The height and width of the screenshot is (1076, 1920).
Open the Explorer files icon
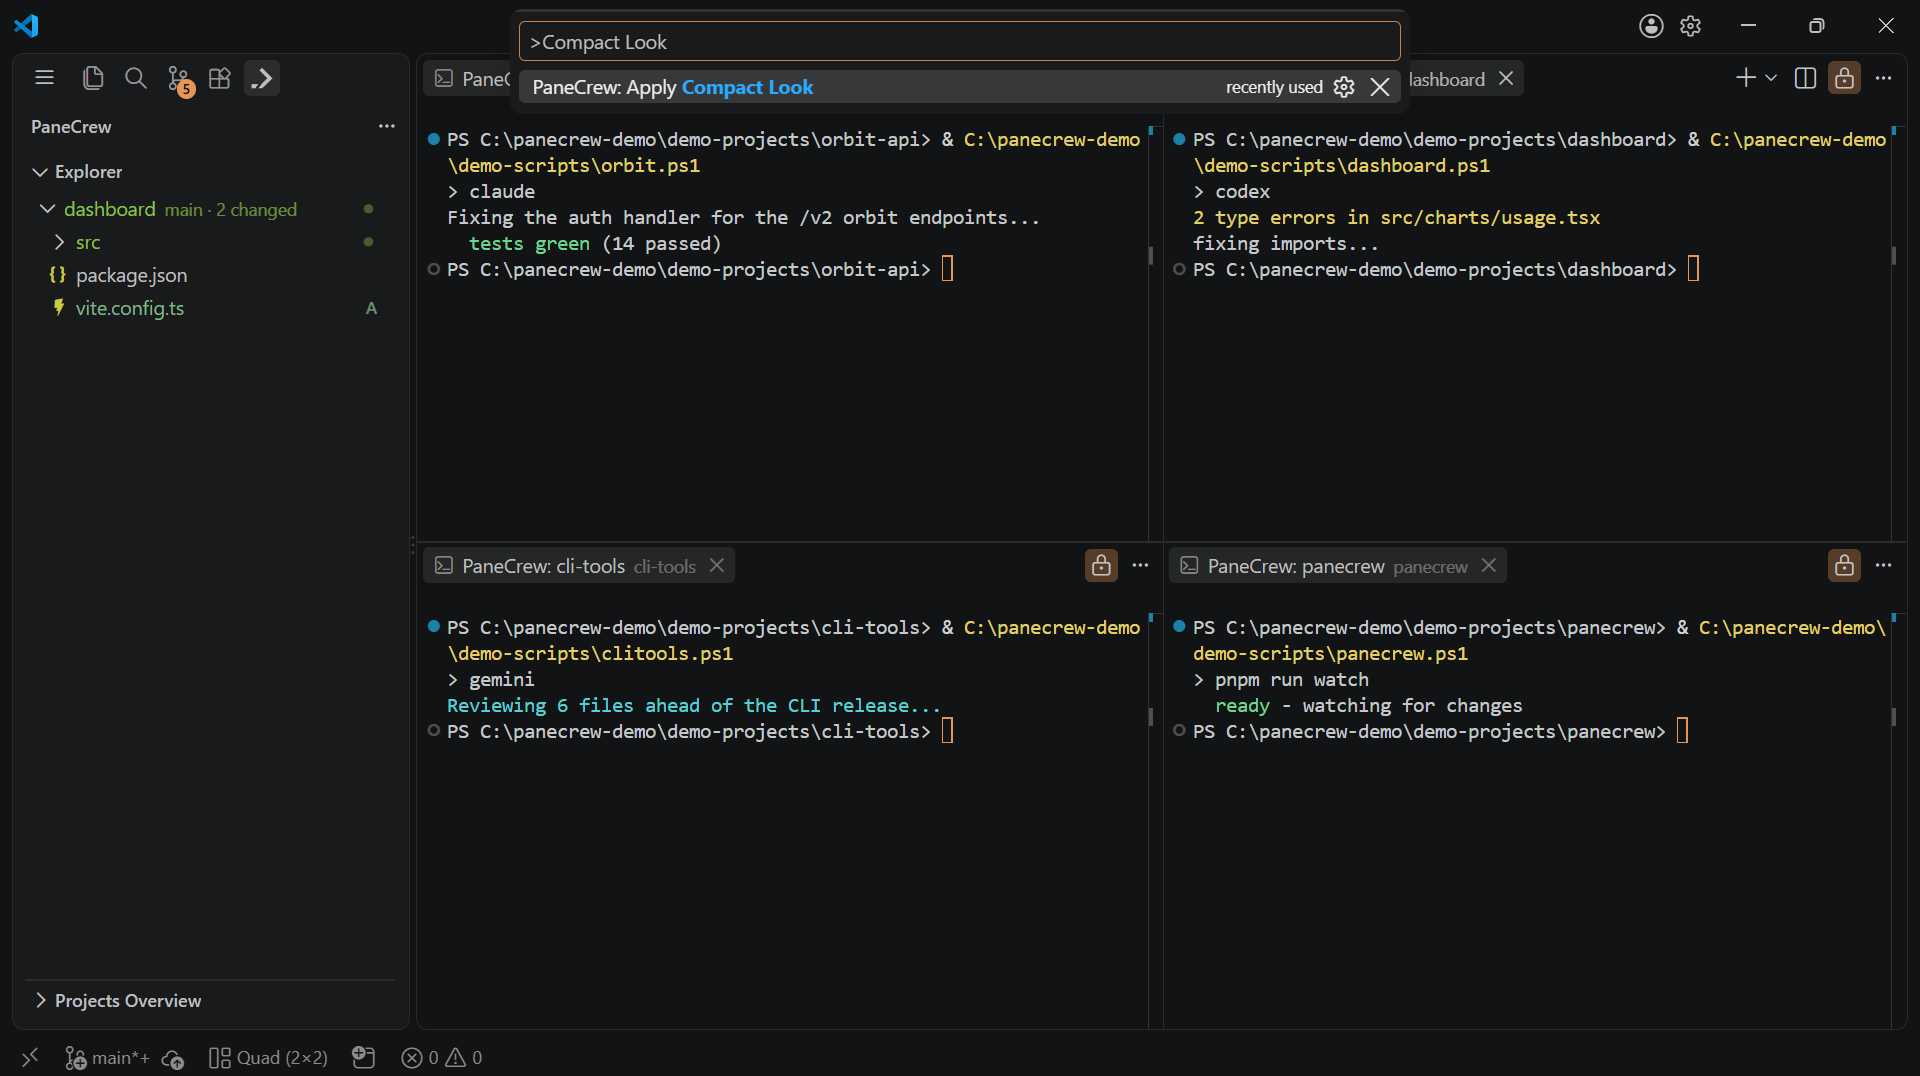[93, 78]
